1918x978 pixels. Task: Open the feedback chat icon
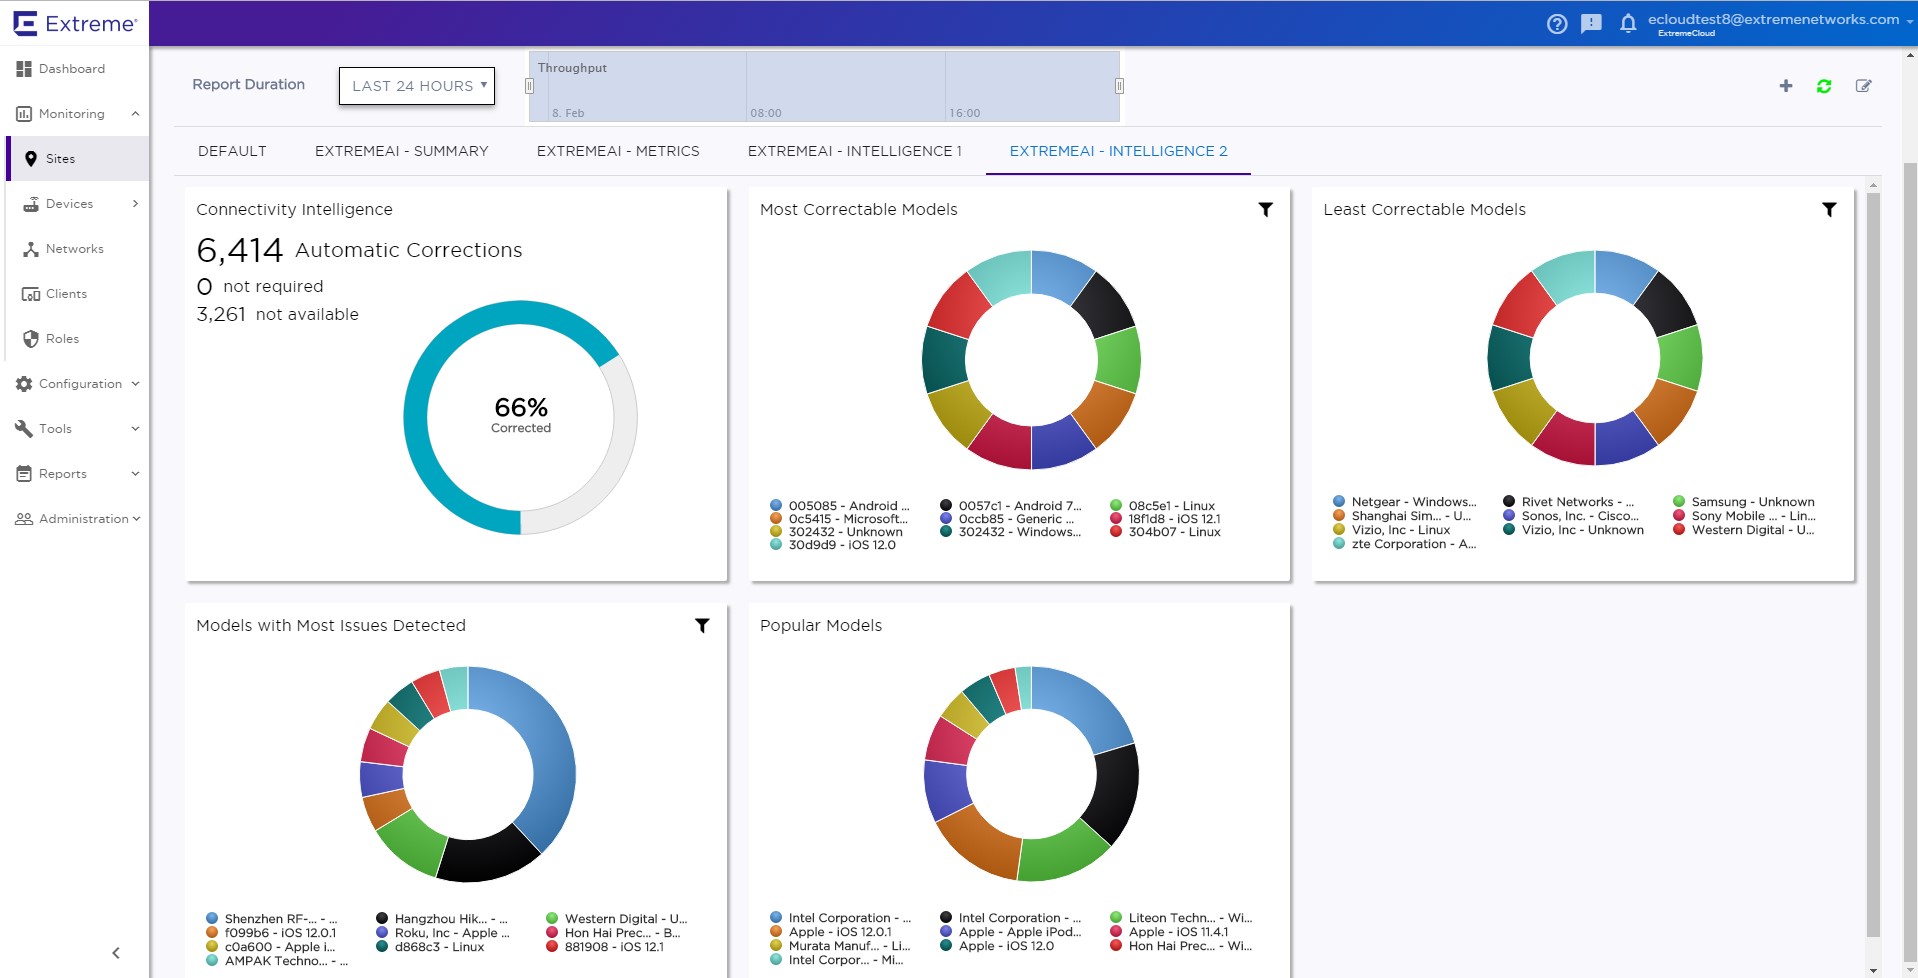point(1591,24)
